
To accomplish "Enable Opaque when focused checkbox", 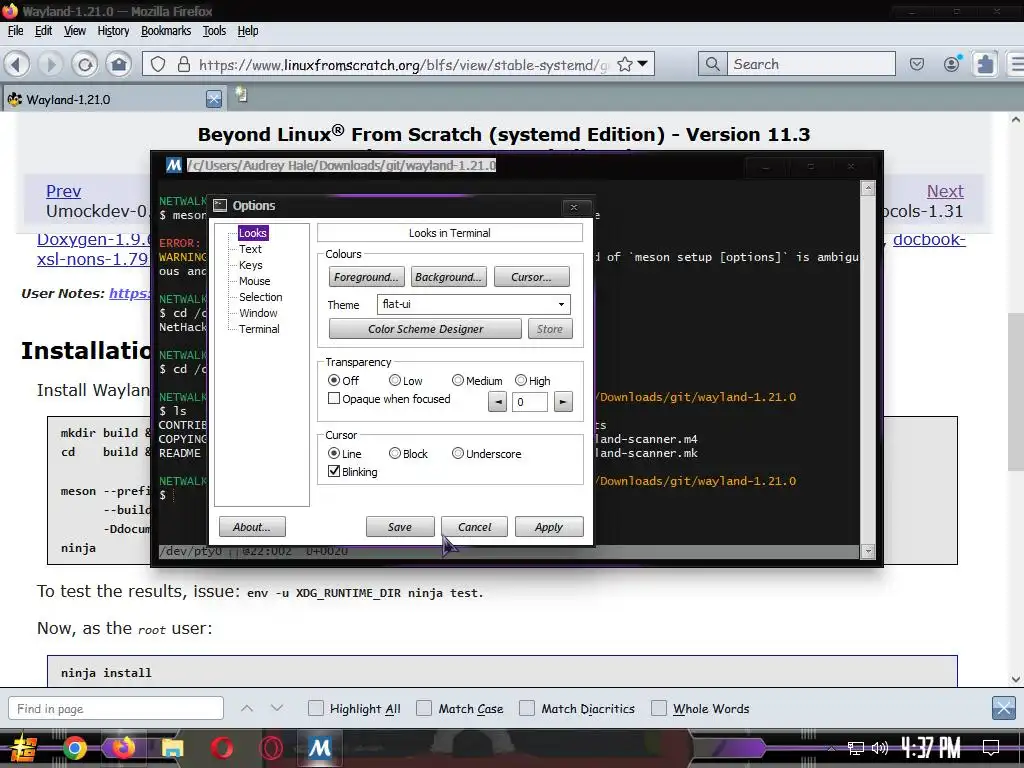I will [x=334, y=398].
